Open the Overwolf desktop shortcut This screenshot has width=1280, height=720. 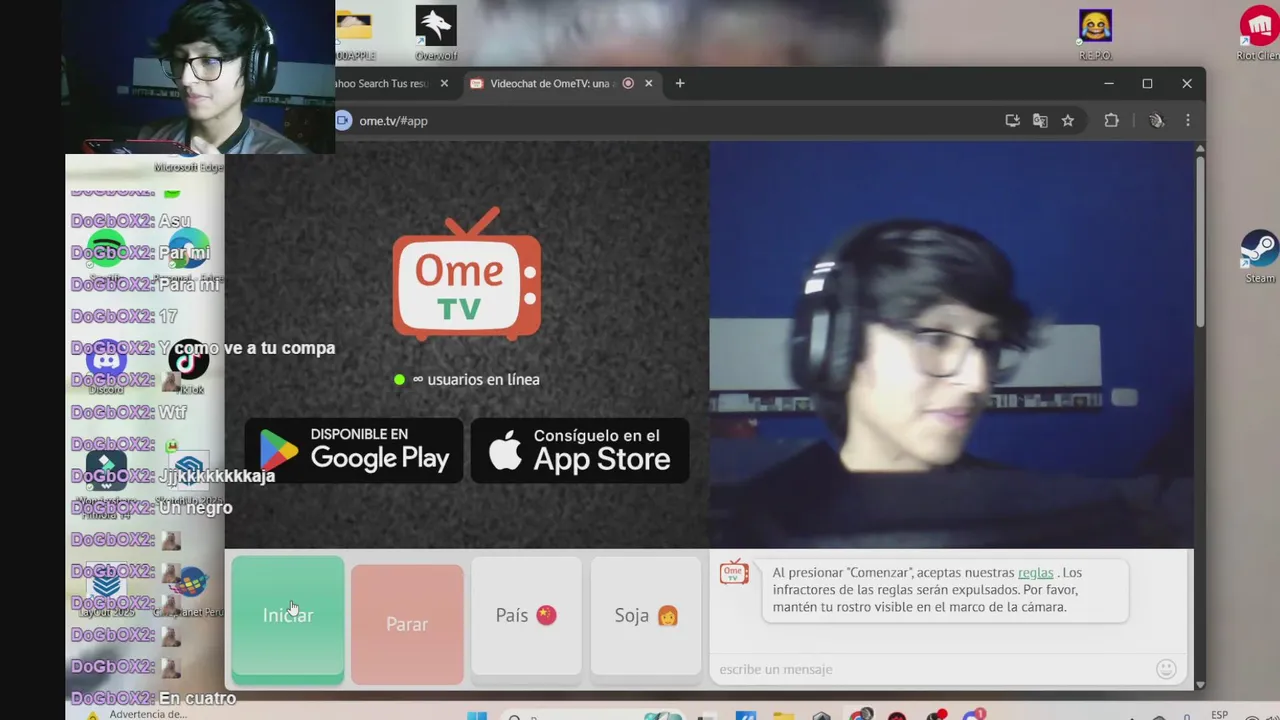436,33
